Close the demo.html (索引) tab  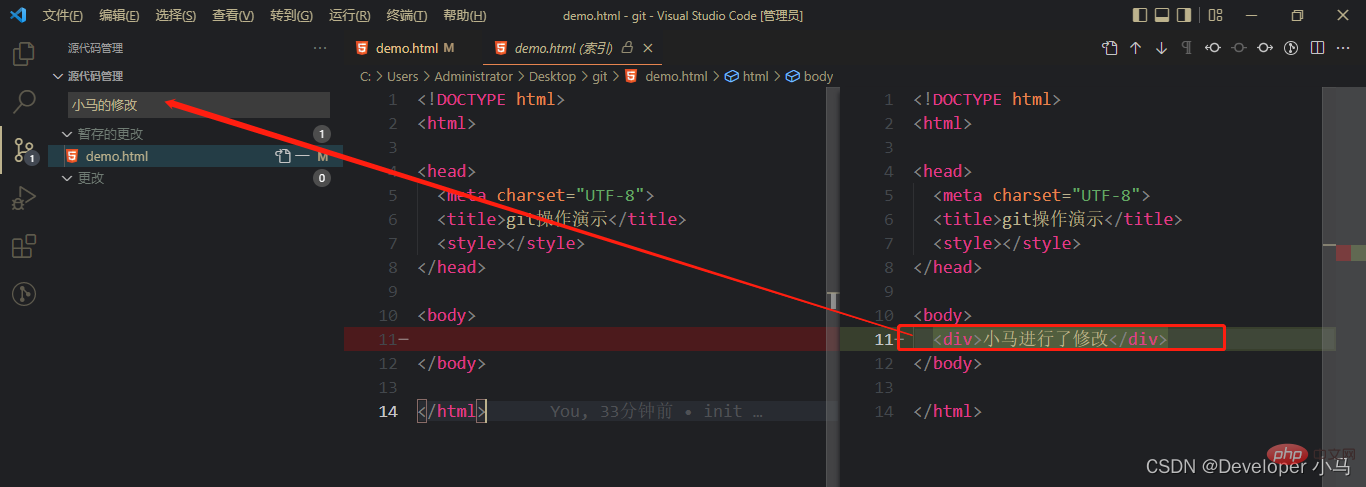point(648,48)
